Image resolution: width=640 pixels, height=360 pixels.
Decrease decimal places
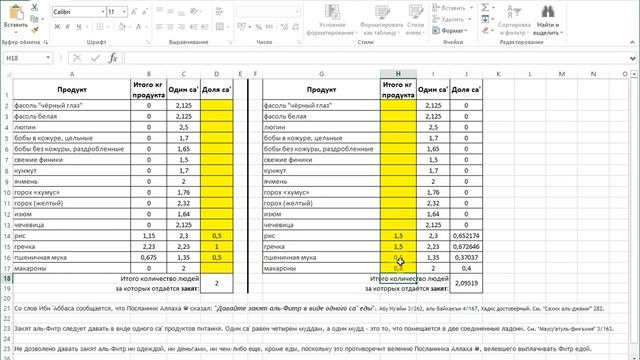tap(295, 27)
